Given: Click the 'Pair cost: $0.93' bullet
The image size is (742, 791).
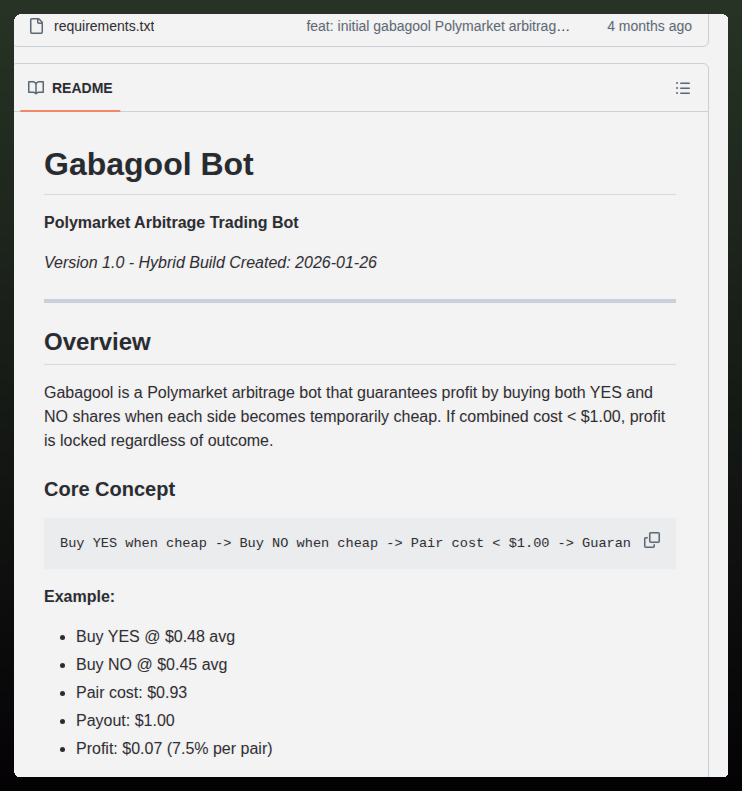Looking at the screenshot, I should coord(131,693).
